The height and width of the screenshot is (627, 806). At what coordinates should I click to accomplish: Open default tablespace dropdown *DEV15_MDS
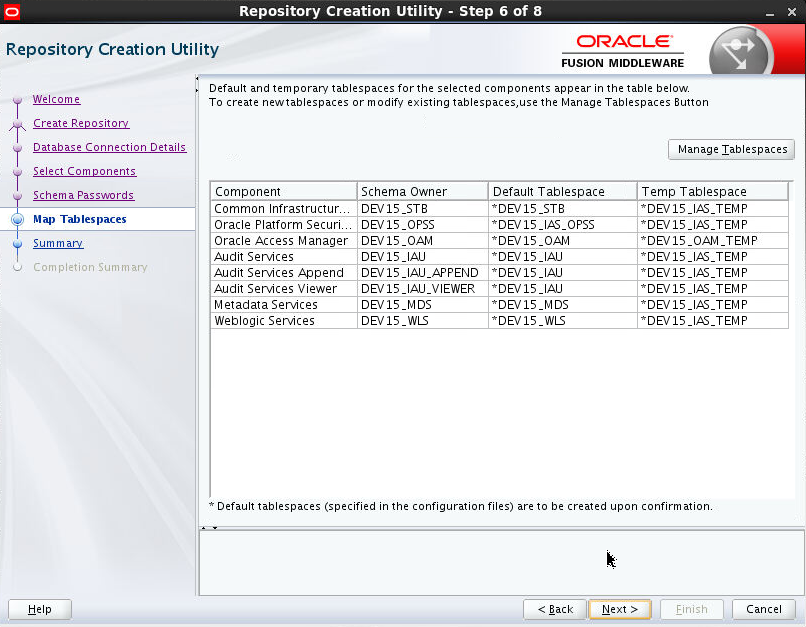(562, 304)
